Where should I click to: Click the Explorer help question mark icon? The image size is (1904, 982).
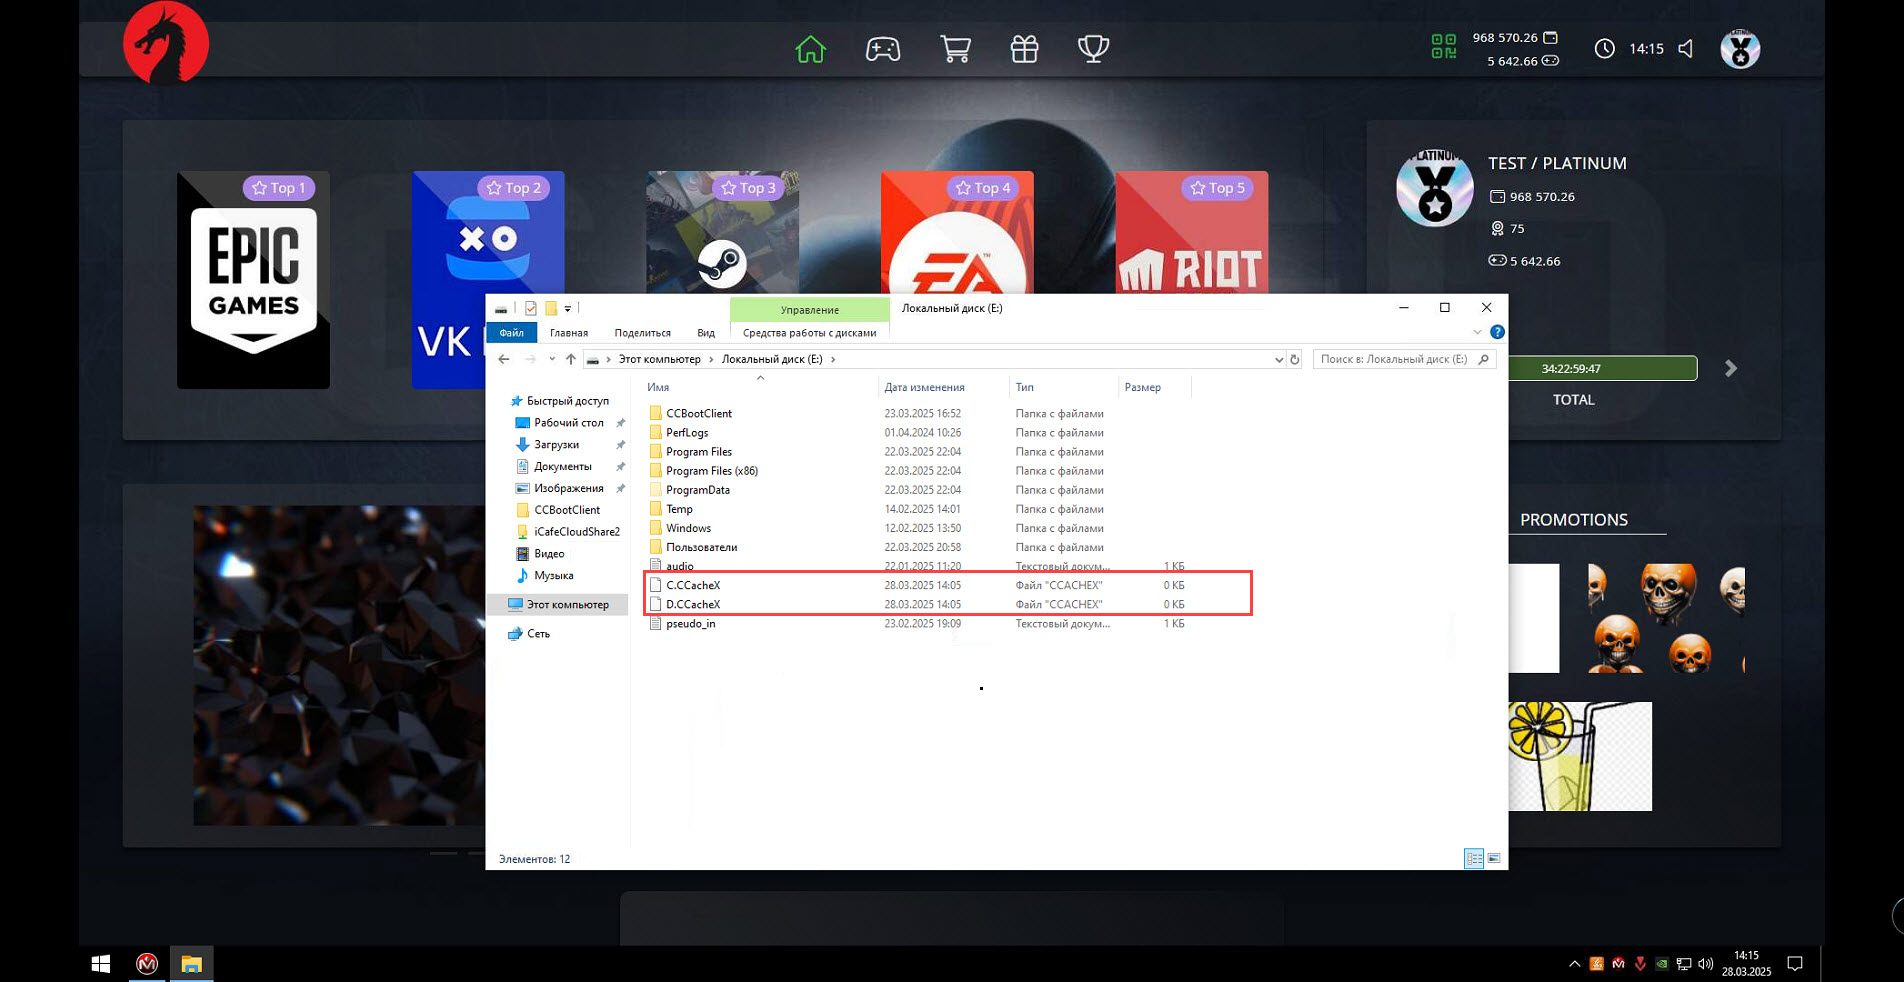tap(1496, 332)
